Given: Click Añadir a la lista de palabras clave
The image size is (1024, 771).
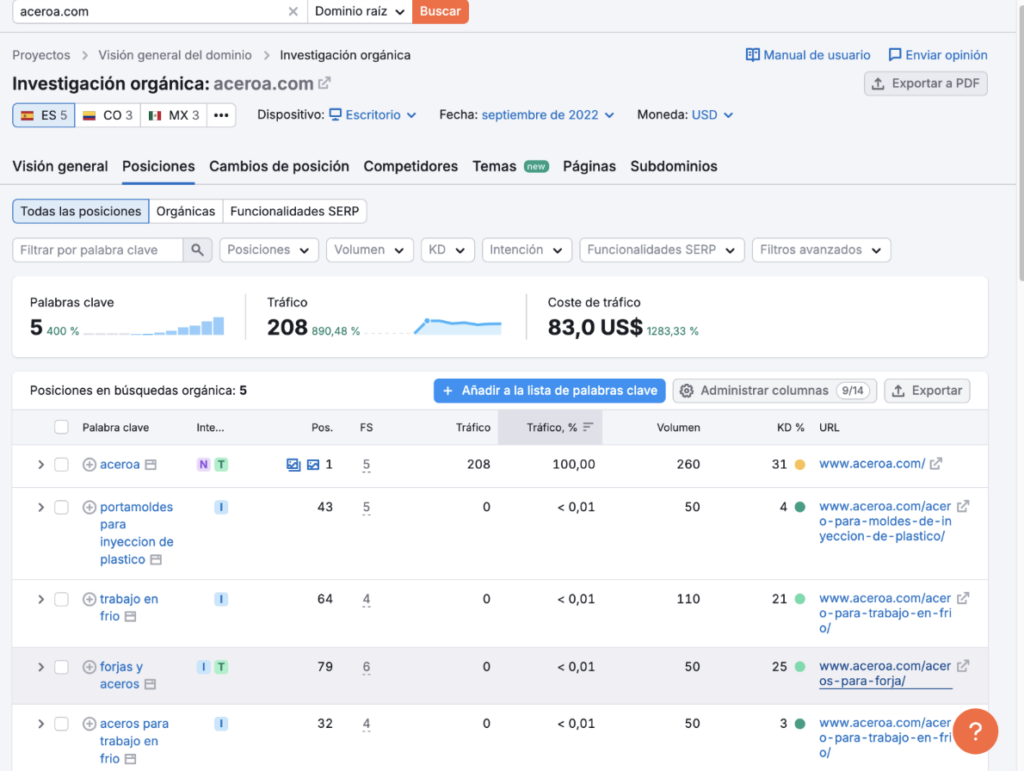Looking at the screenshot, I should [549, 391].
